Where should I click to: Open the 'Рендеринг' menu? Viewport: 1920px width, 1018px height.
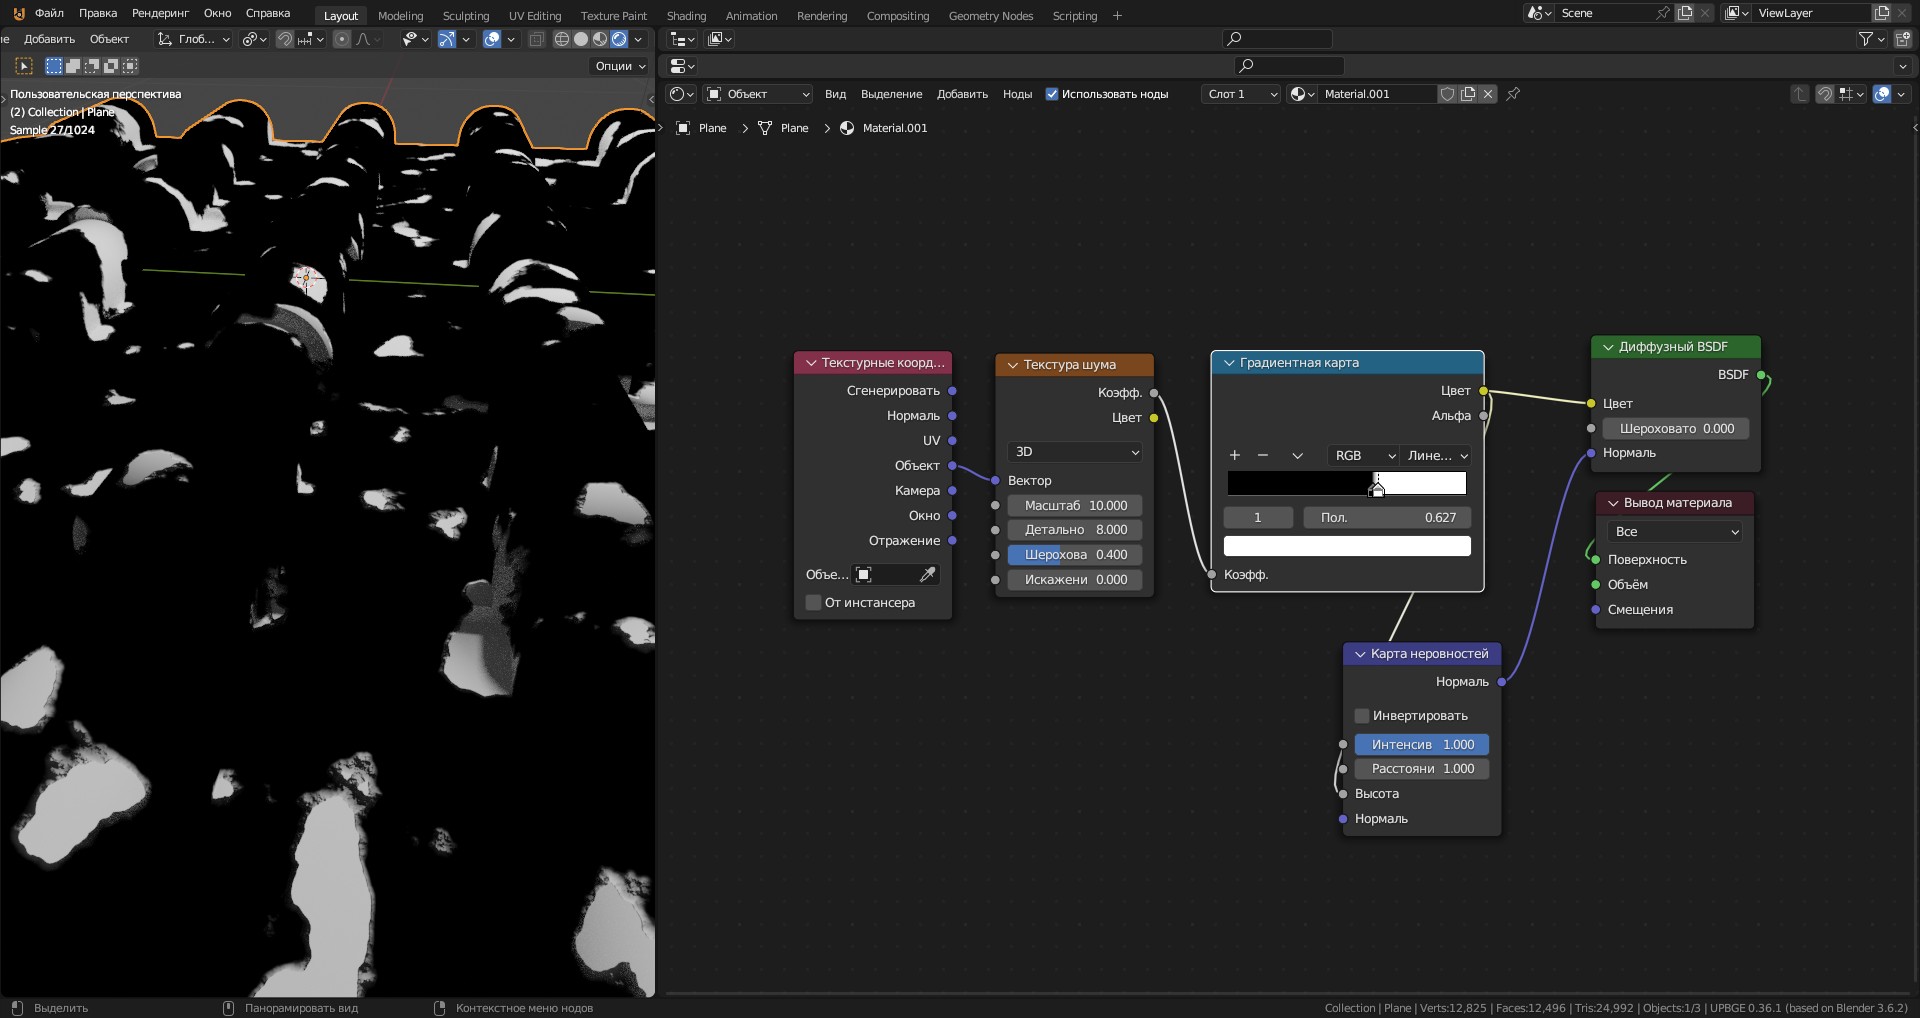[x=160, y=13]
